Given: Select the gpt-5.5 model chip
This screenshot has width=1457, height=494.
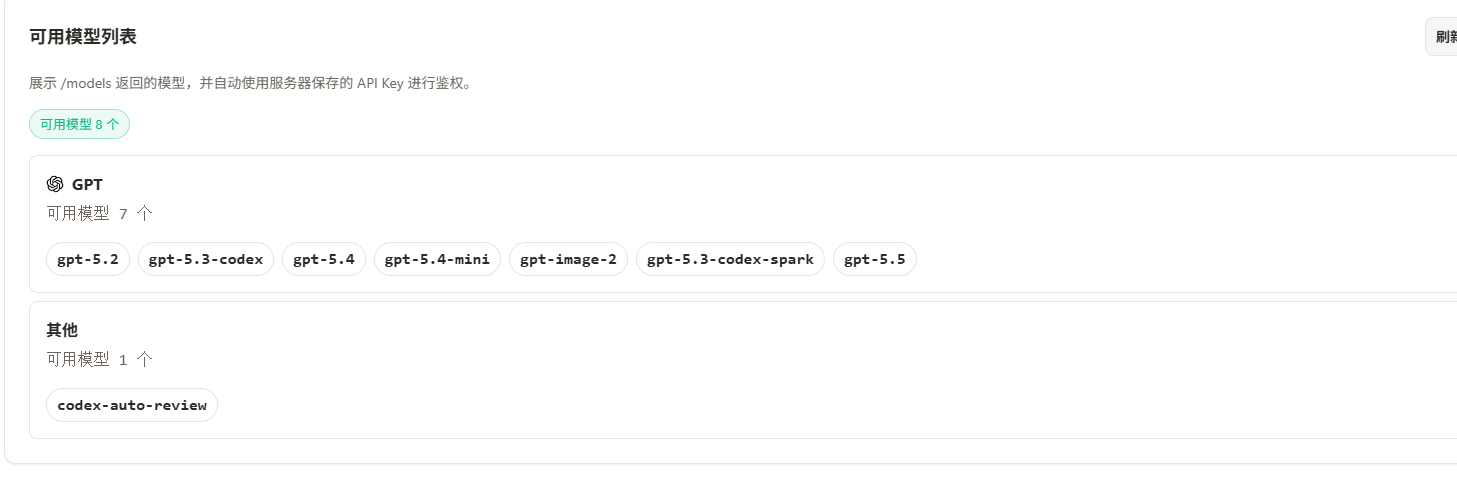Looking at the screenshot, I should 875,260.
